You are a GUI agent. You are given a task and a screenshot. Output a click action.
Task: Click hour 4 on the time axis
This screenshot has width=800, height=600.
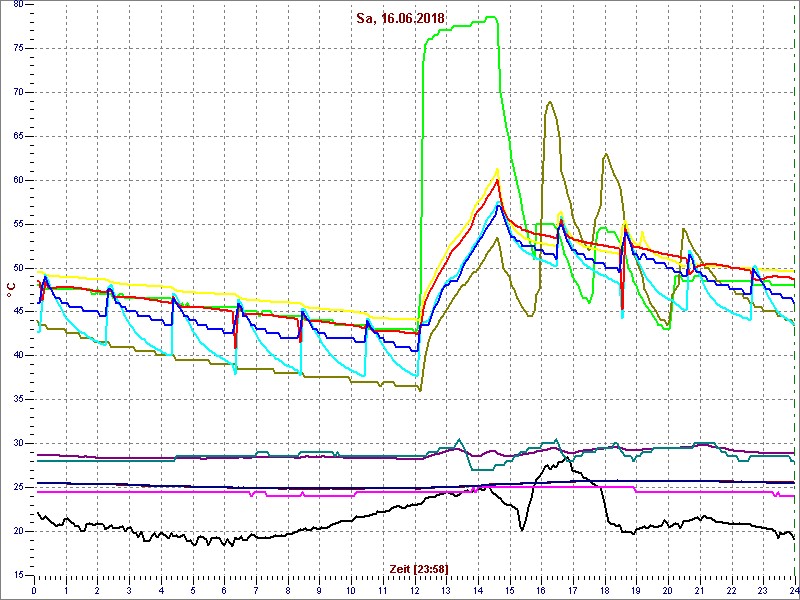click(161, 590)
